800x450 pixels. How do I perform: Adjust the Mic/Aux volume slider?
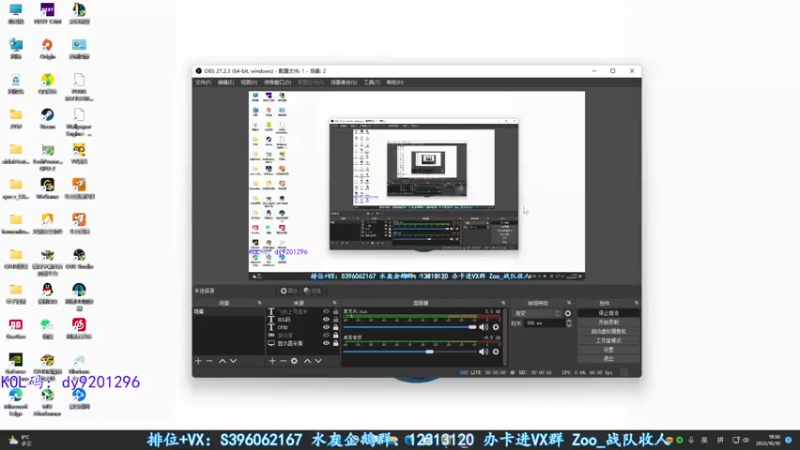pos(410,327)
